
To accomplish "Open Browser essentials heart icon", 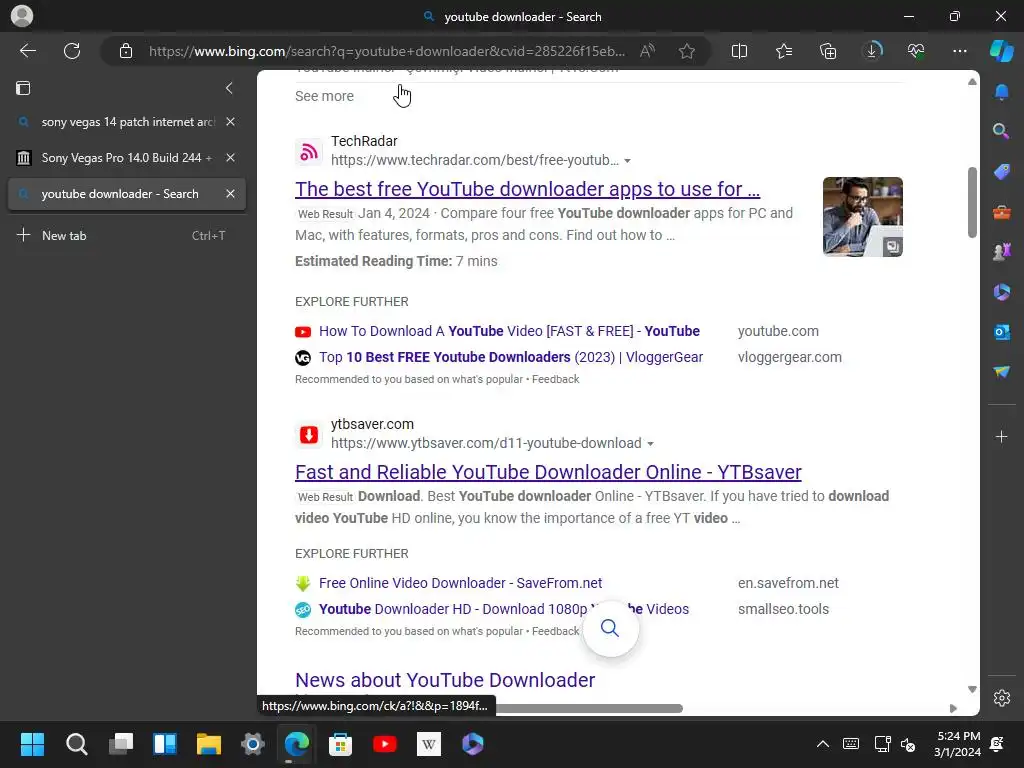I will (916, 51).
